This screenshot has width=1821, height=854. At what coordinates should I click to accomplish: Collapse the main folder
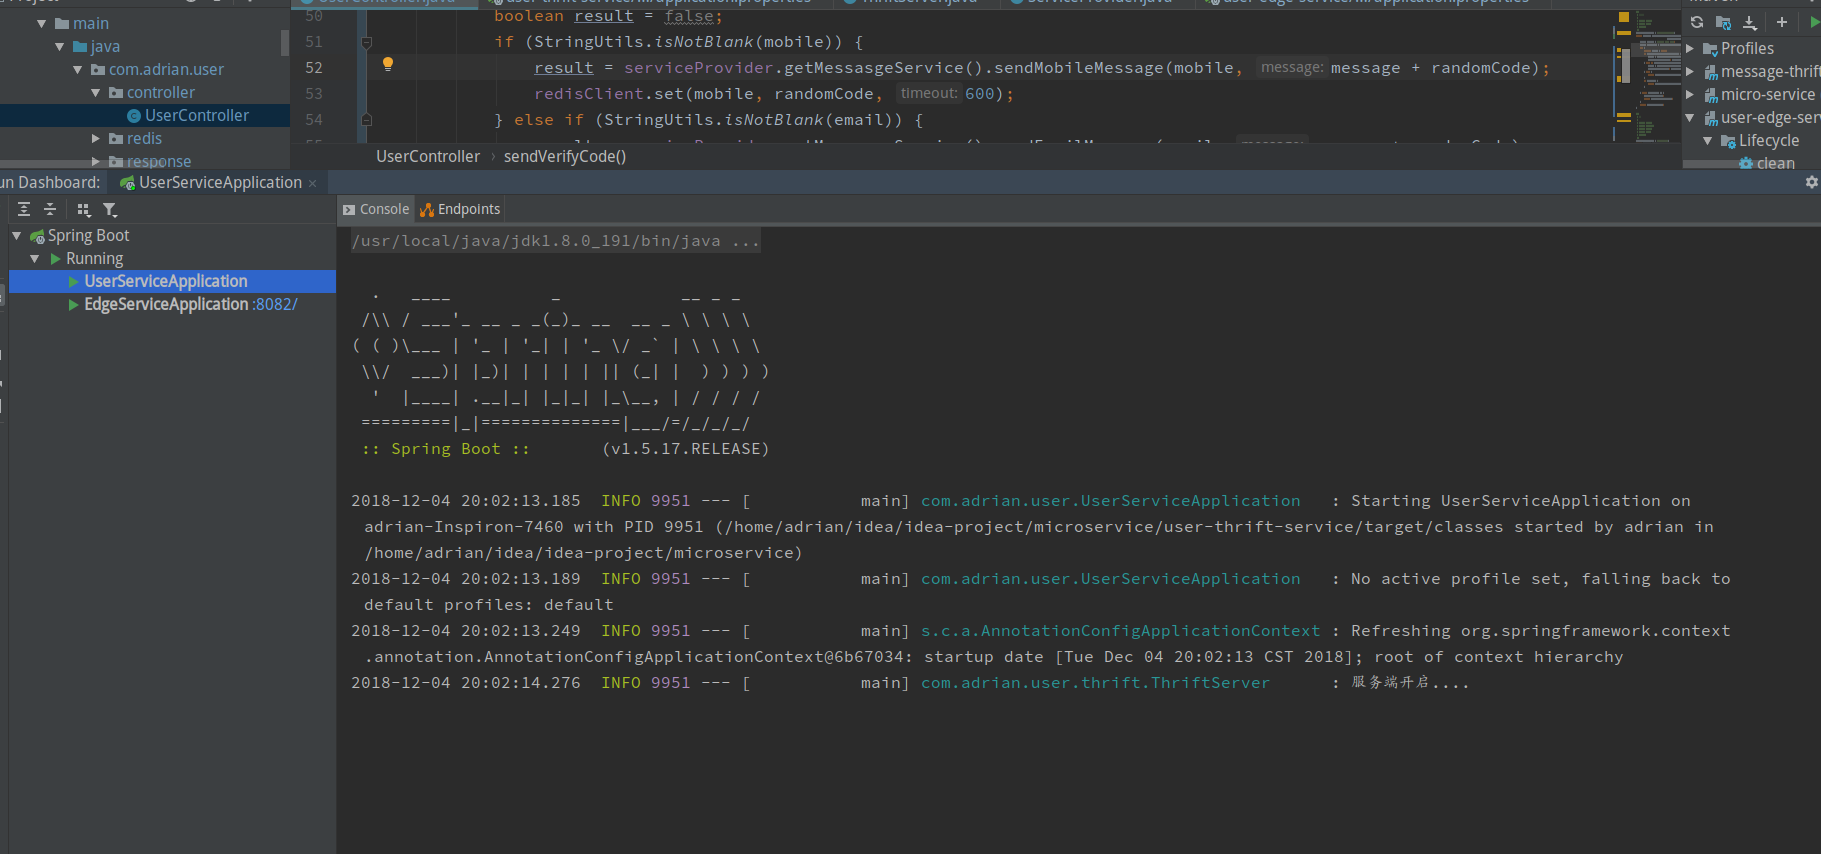pyautogui.click(x=42, y=23)
